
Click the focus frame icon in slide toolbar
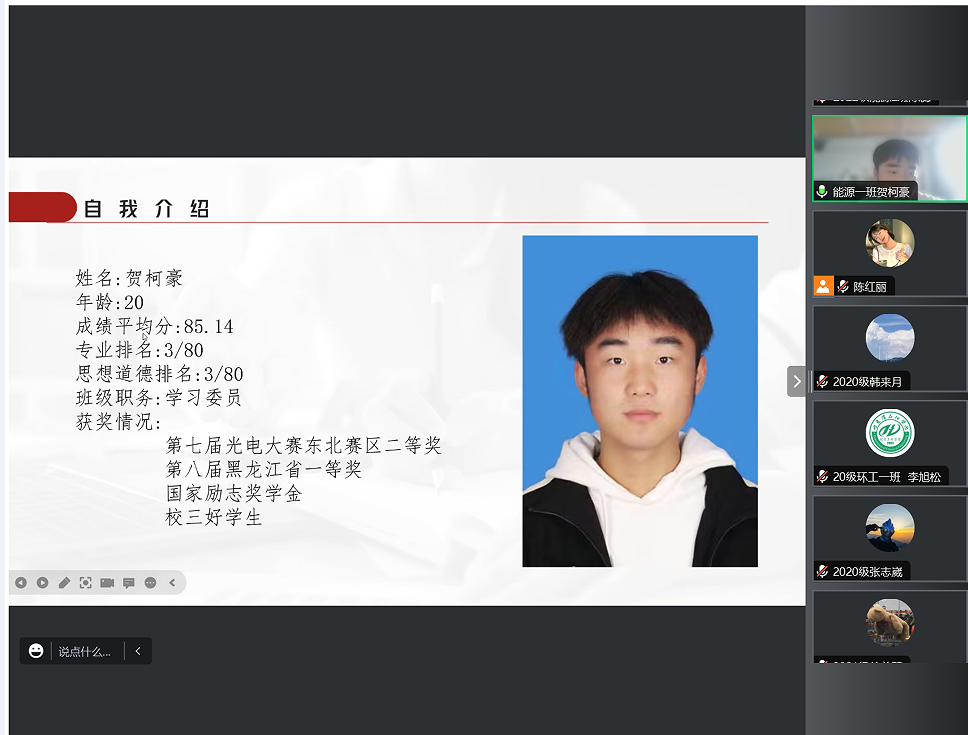tap(86, 583)
